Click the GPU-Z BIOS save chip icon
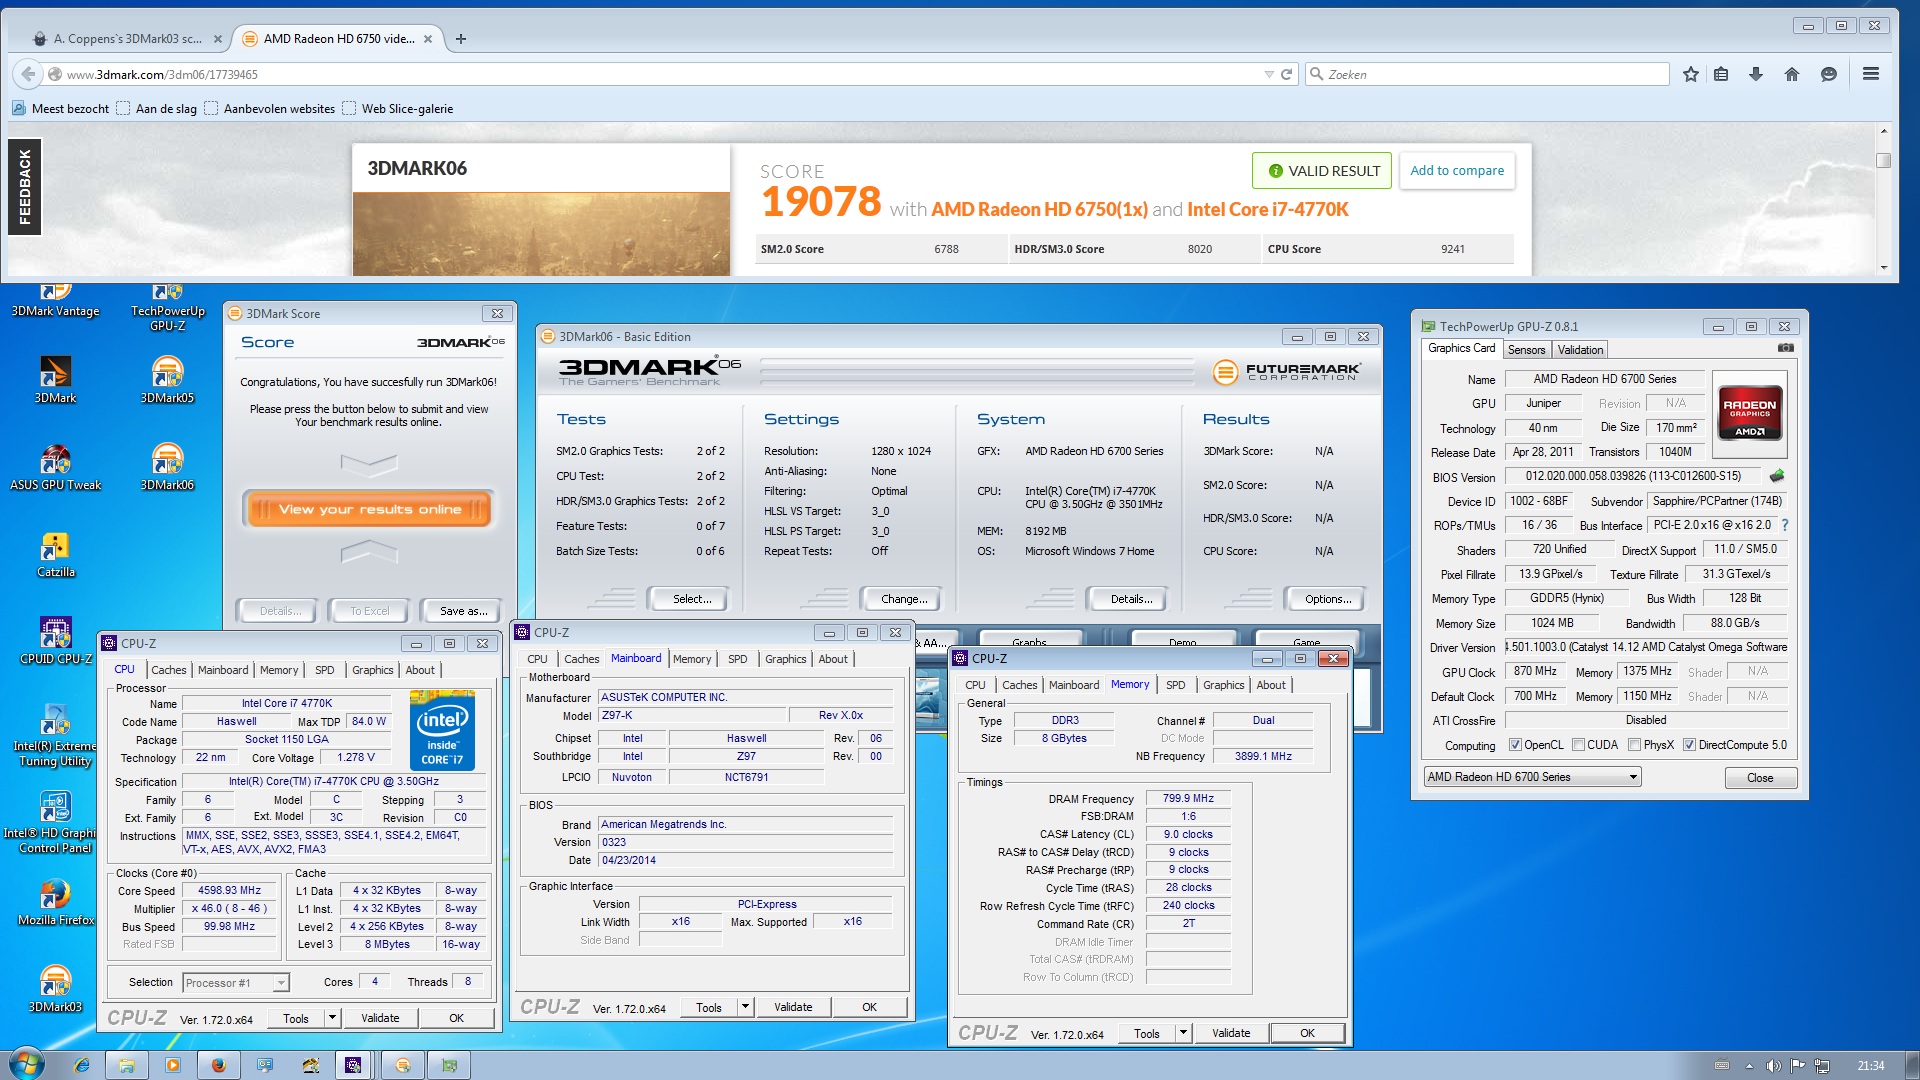The width and height of the screenshot is (1920, 1080). [1777, 476]
